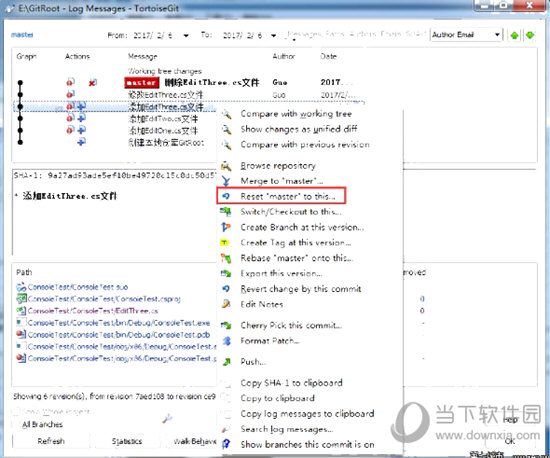Viewport: 550px width, 458px height.
Task: Click the Compare with working tree icon
Action: click(227, 114)
